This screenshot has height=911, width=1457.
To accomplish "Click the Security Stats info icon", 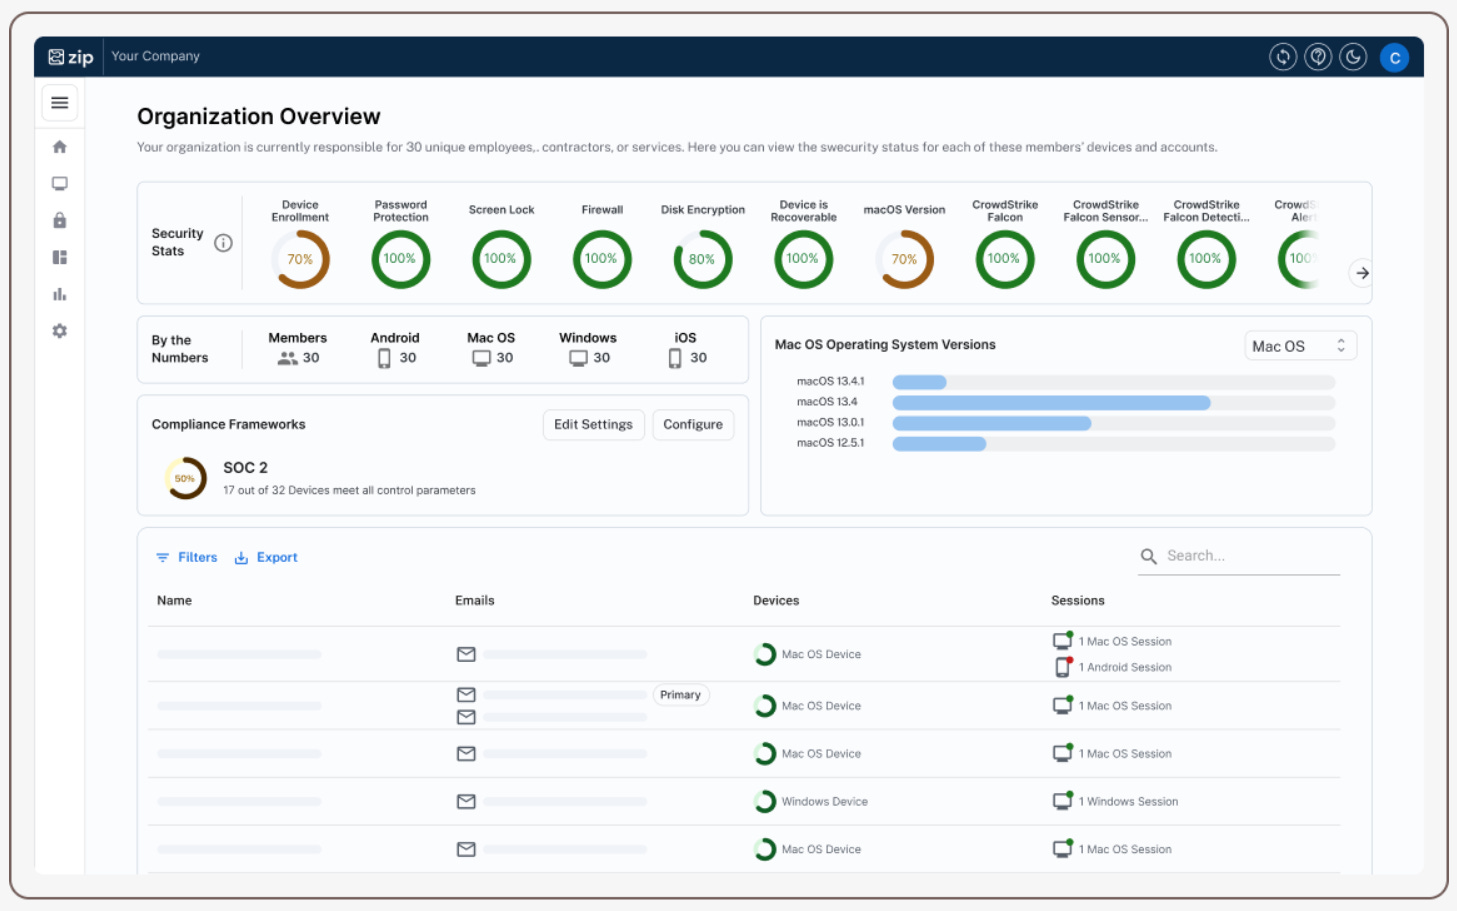I will [x=223, y=243].
